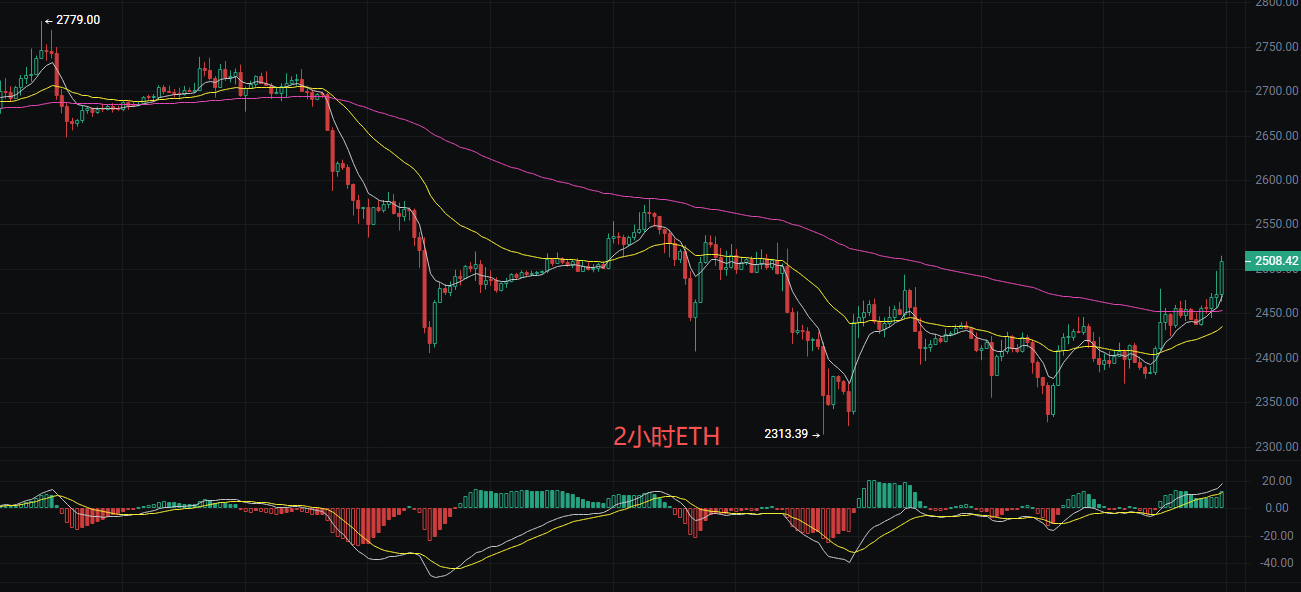The image size is (1301, 592).
Task: Click the high marker label 2779.00
Action: 79,20
